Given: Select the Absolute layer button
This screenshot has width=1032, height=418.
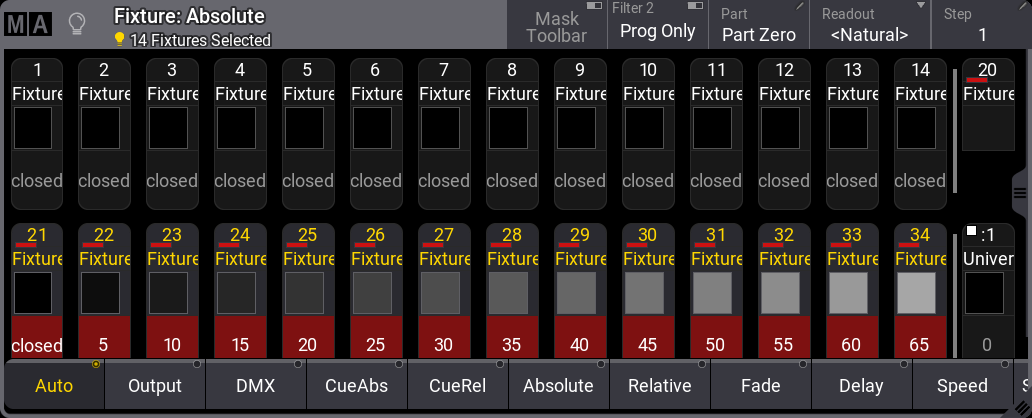Looking at the screenshot, I should 558,386.
